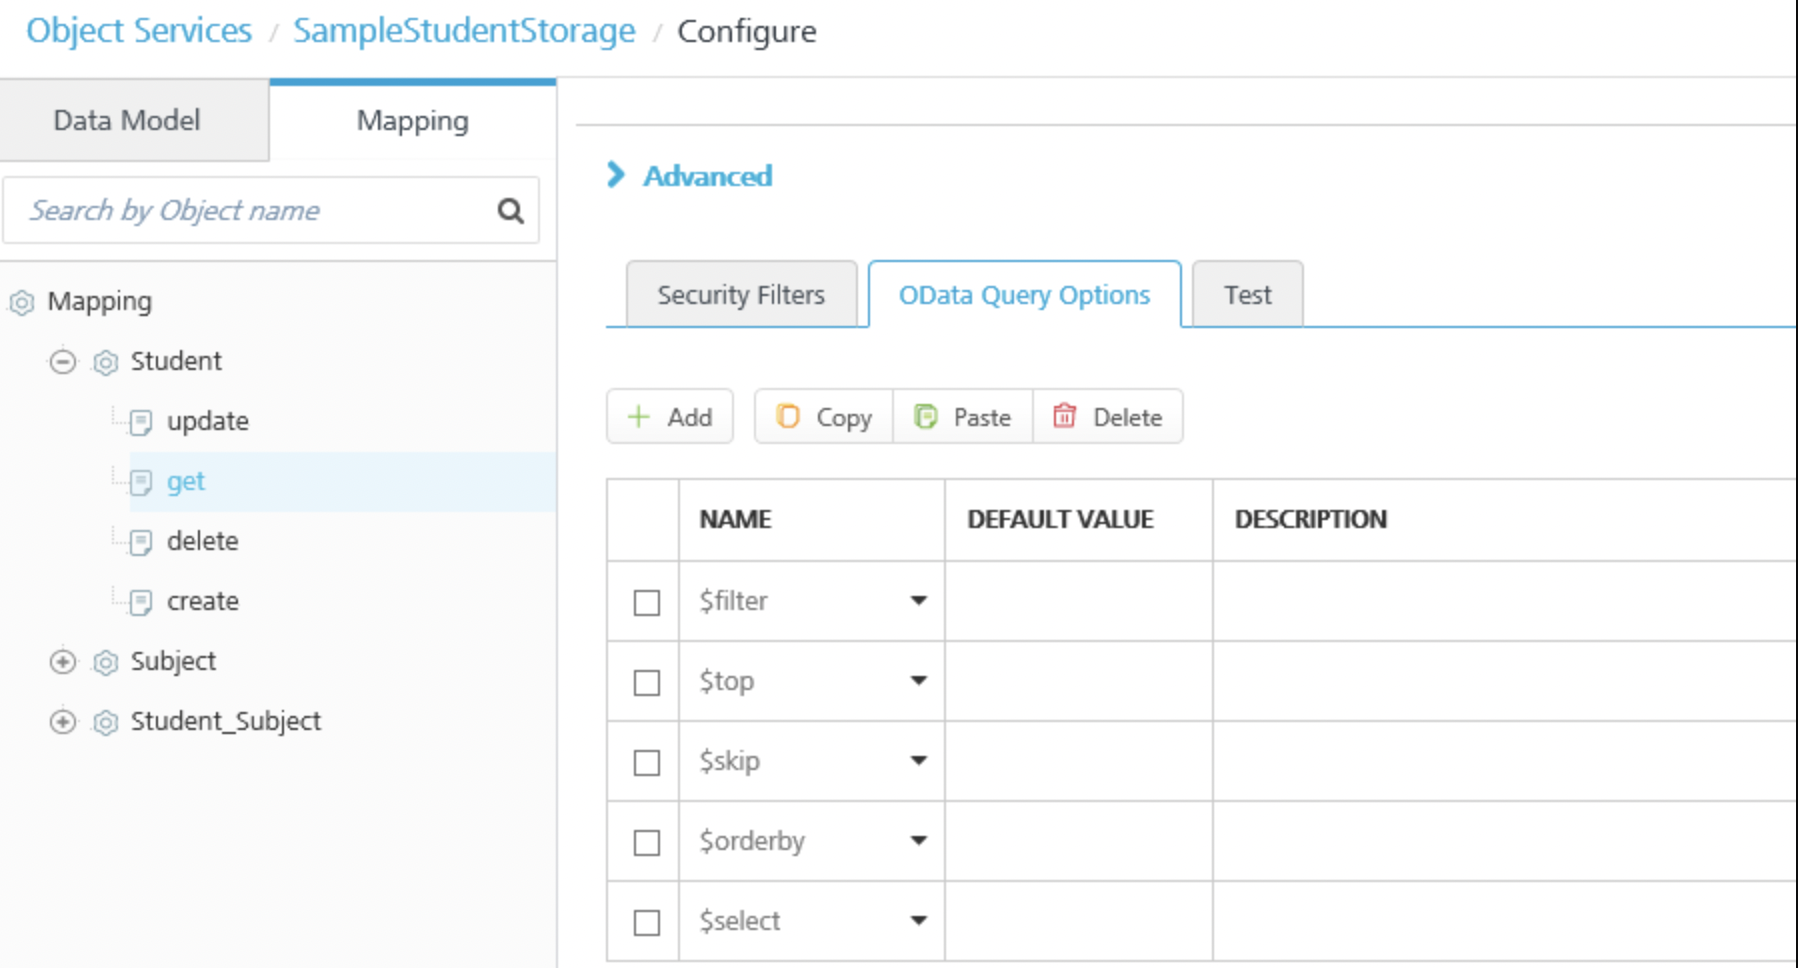The width and height of the screenshot is (1798, 968).
Task: Collapse the Student tree node
Action: pos(63,361)
